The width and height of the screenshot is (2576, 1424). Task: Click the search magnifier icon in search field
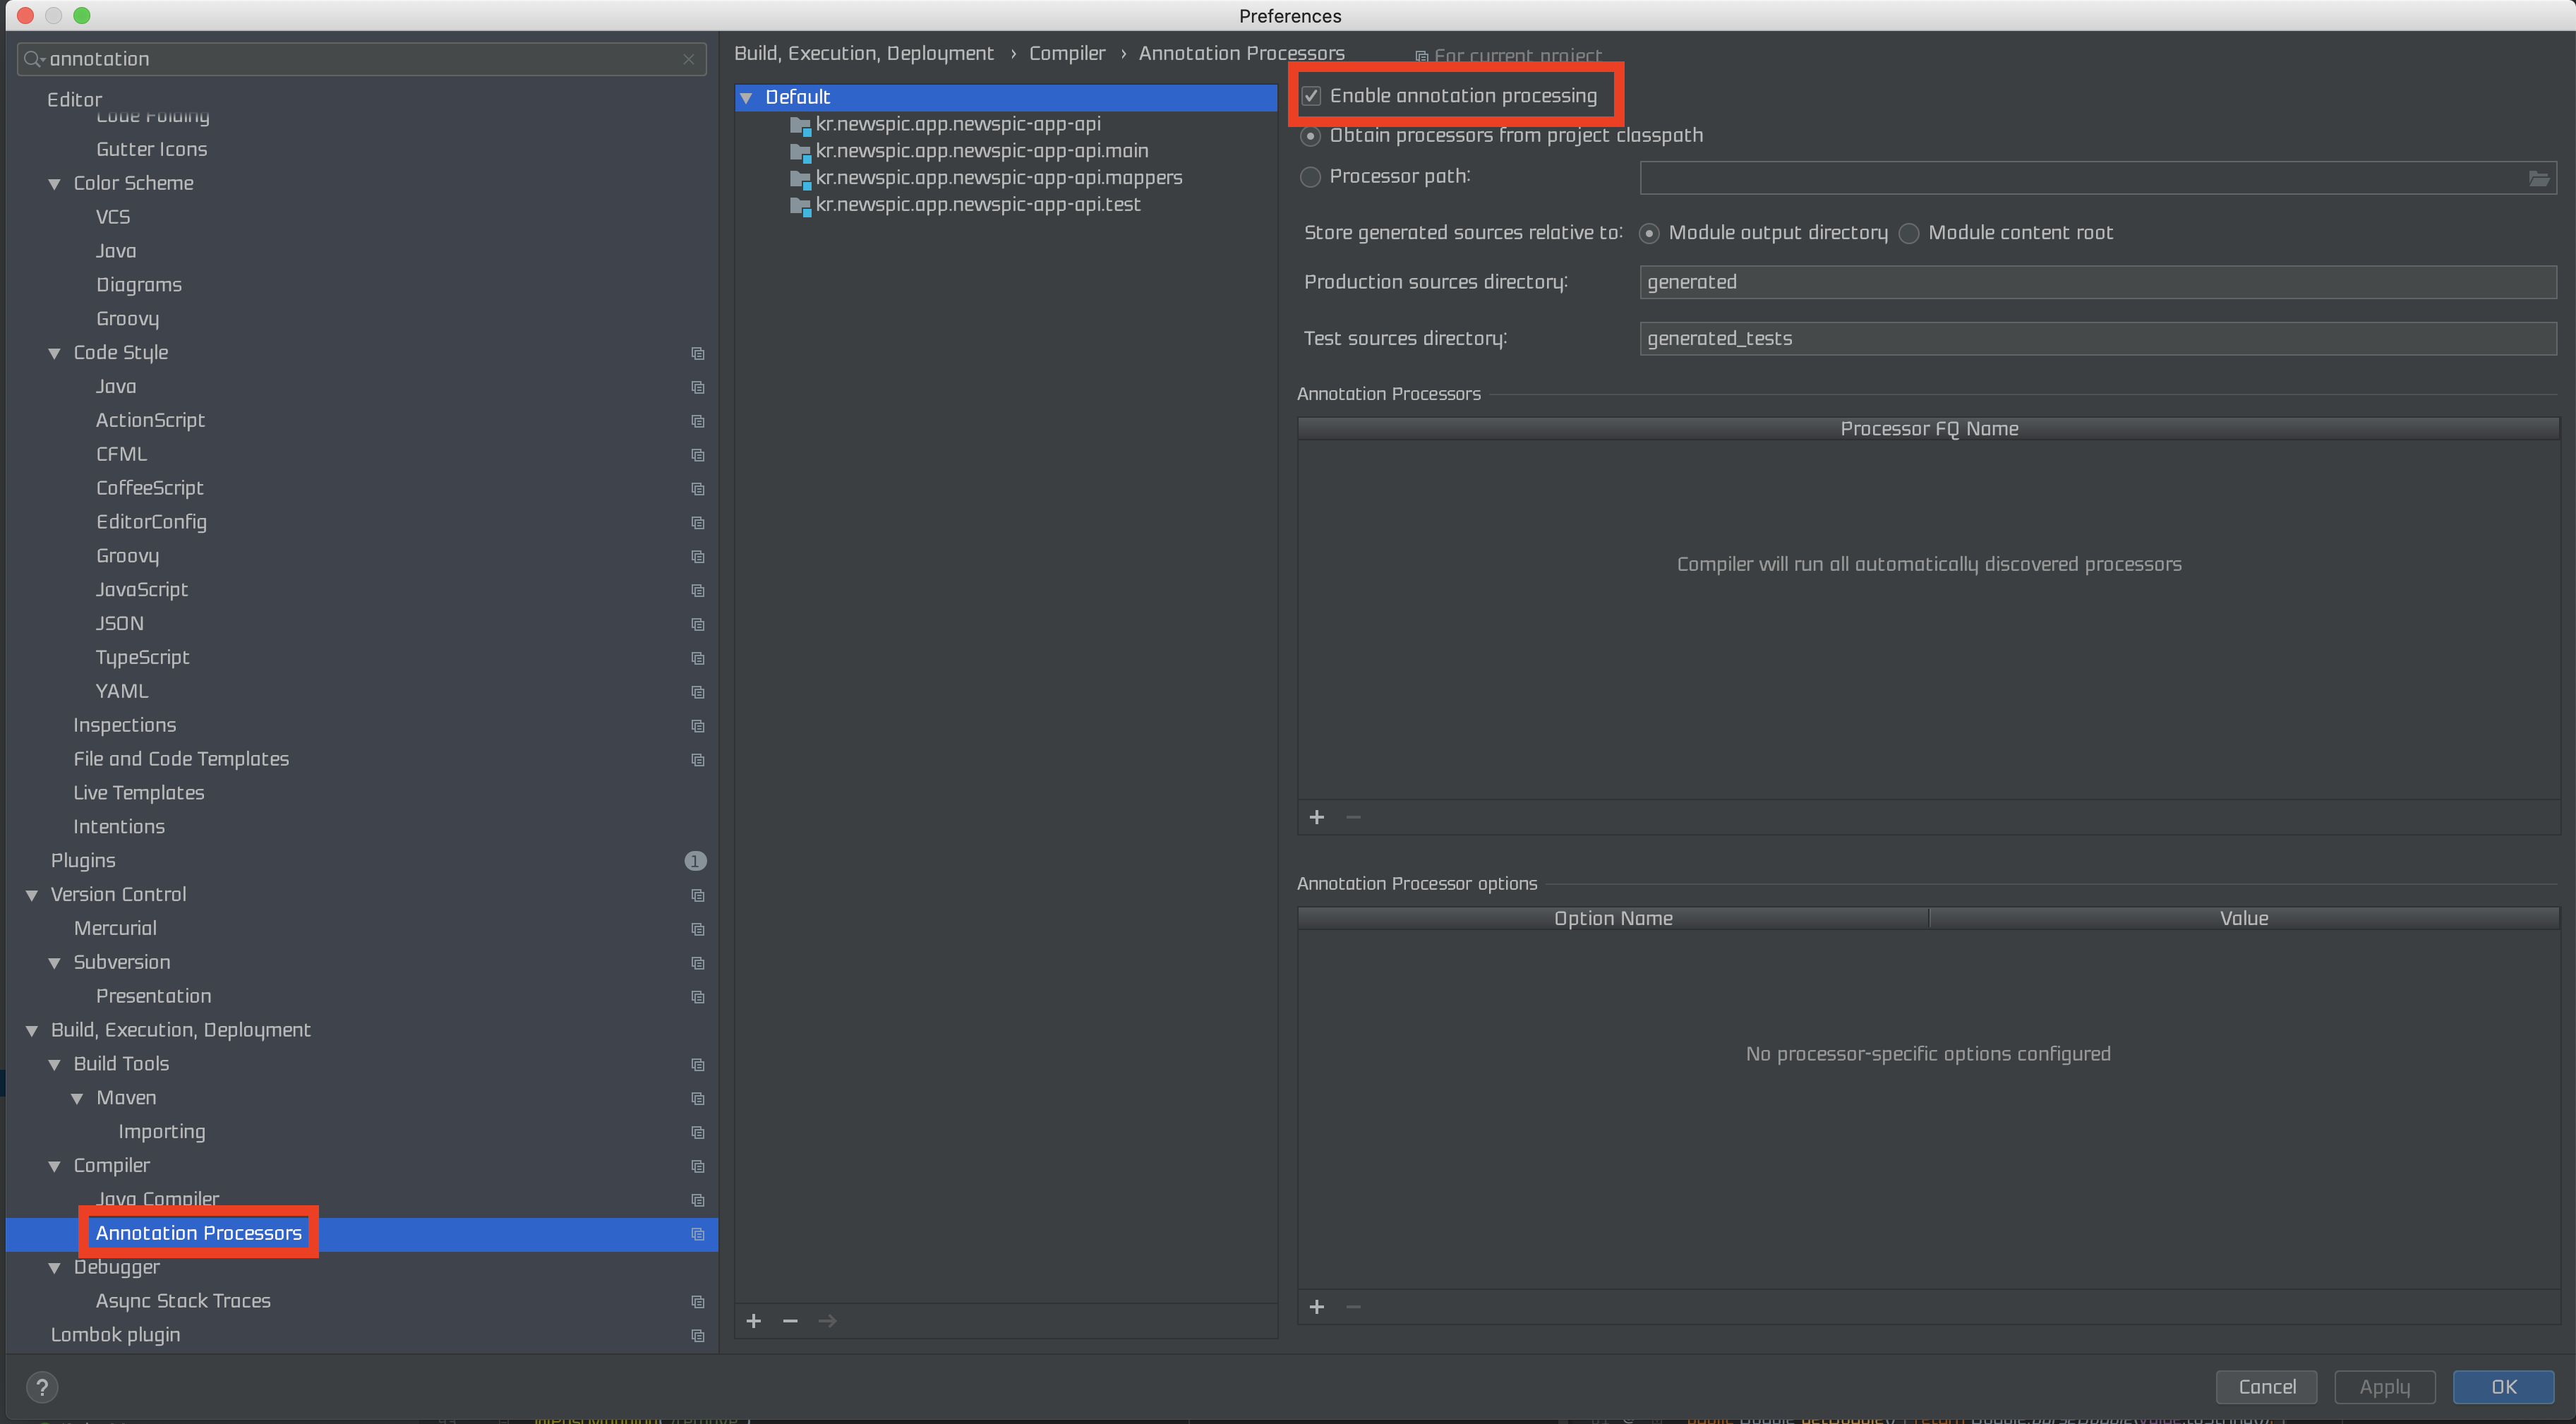[x=33, y=59]
